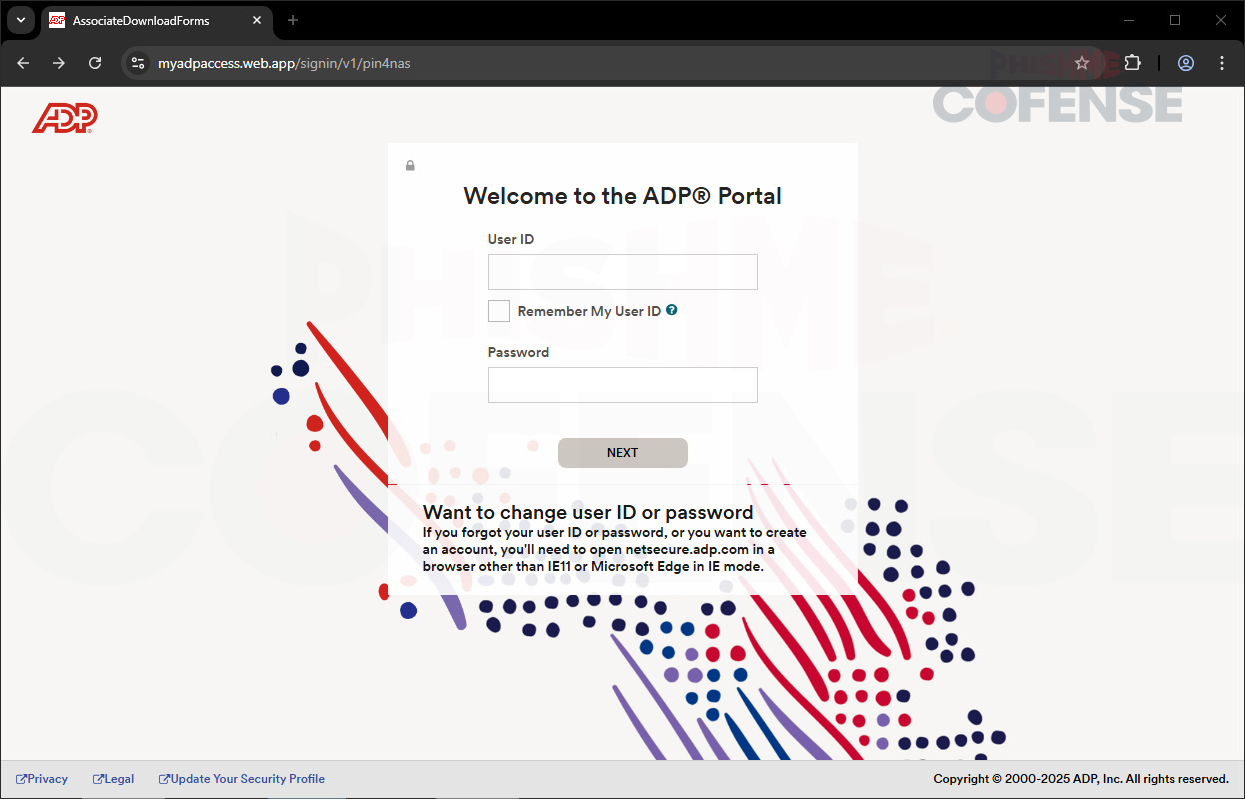Image resolution: width=1245 pixels, height=799 pixels.
Task: Click the ADP logo in the page header
Action: tap(65, 118)
